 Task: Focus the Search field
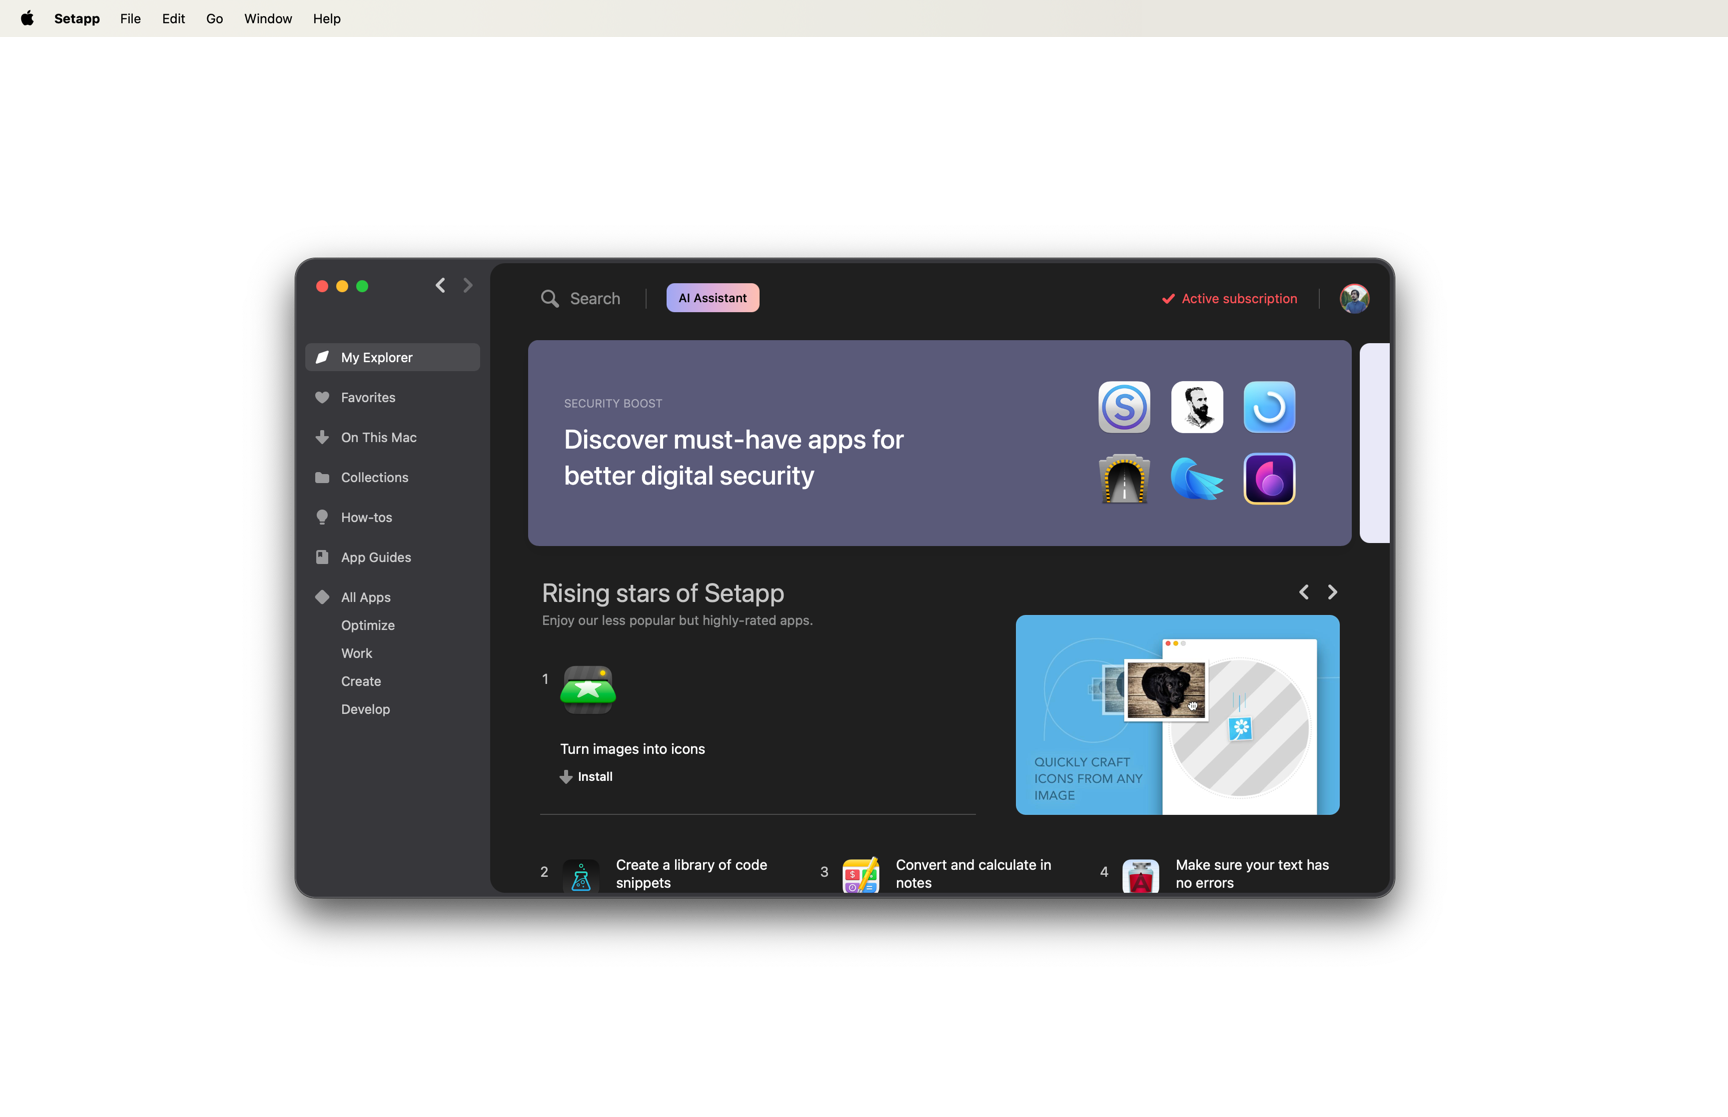pyautogui.click(x=595, y=298)
